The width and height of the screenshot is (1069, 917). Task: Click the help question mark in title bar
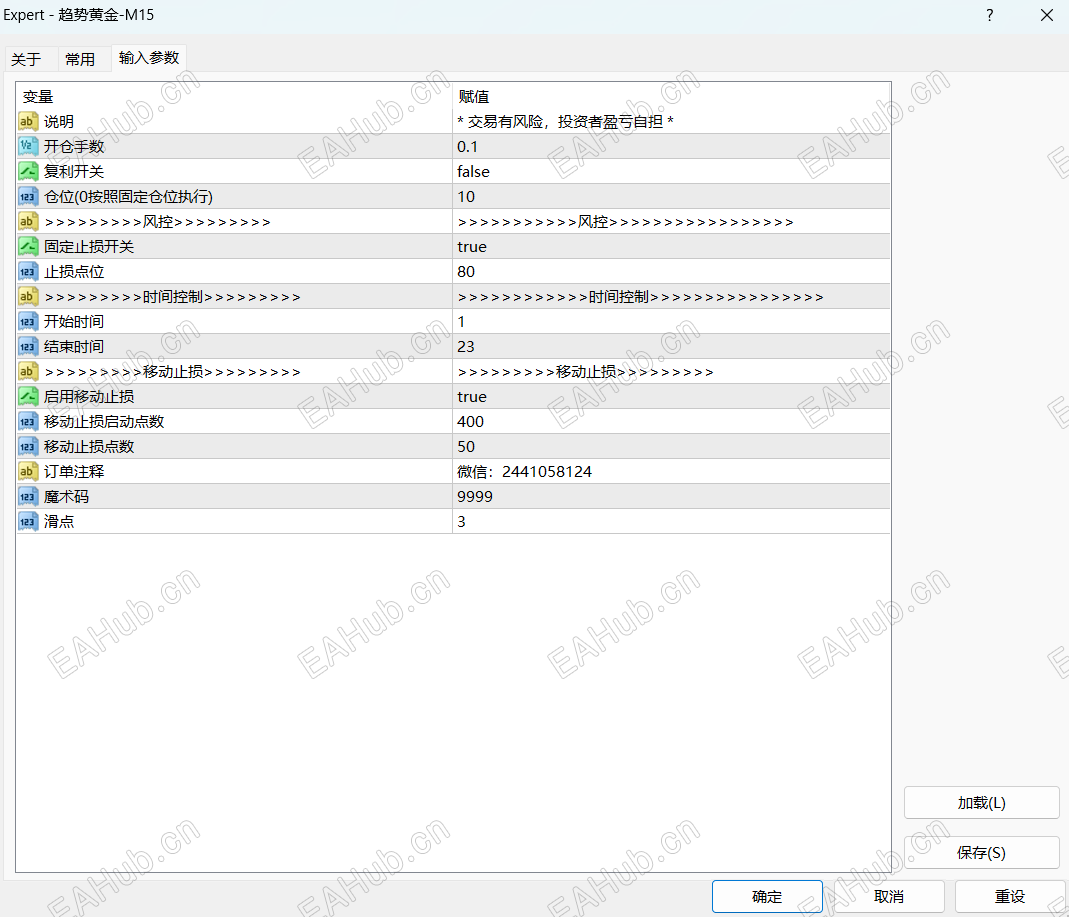pyautogui.click(x=989, y=15)
